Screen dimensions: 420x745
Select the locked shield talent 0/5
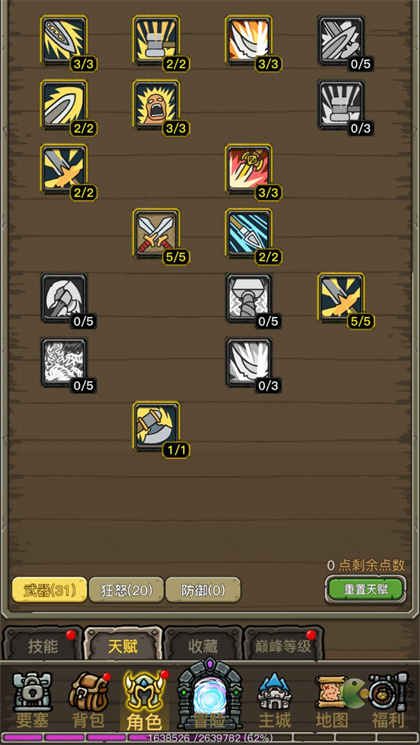click(x=342, y=40)
